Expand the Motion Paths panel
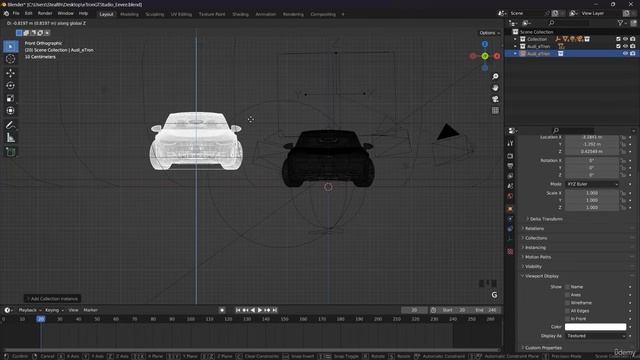Image resolution: width=640 pixels, height=360 pixels. point(537,257)
